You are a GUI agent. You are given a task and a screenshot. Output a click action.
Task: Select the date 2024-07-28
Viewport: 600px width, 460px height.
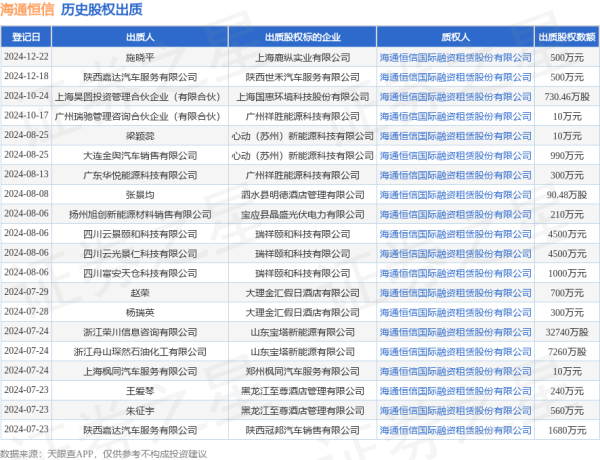[26, 312]
